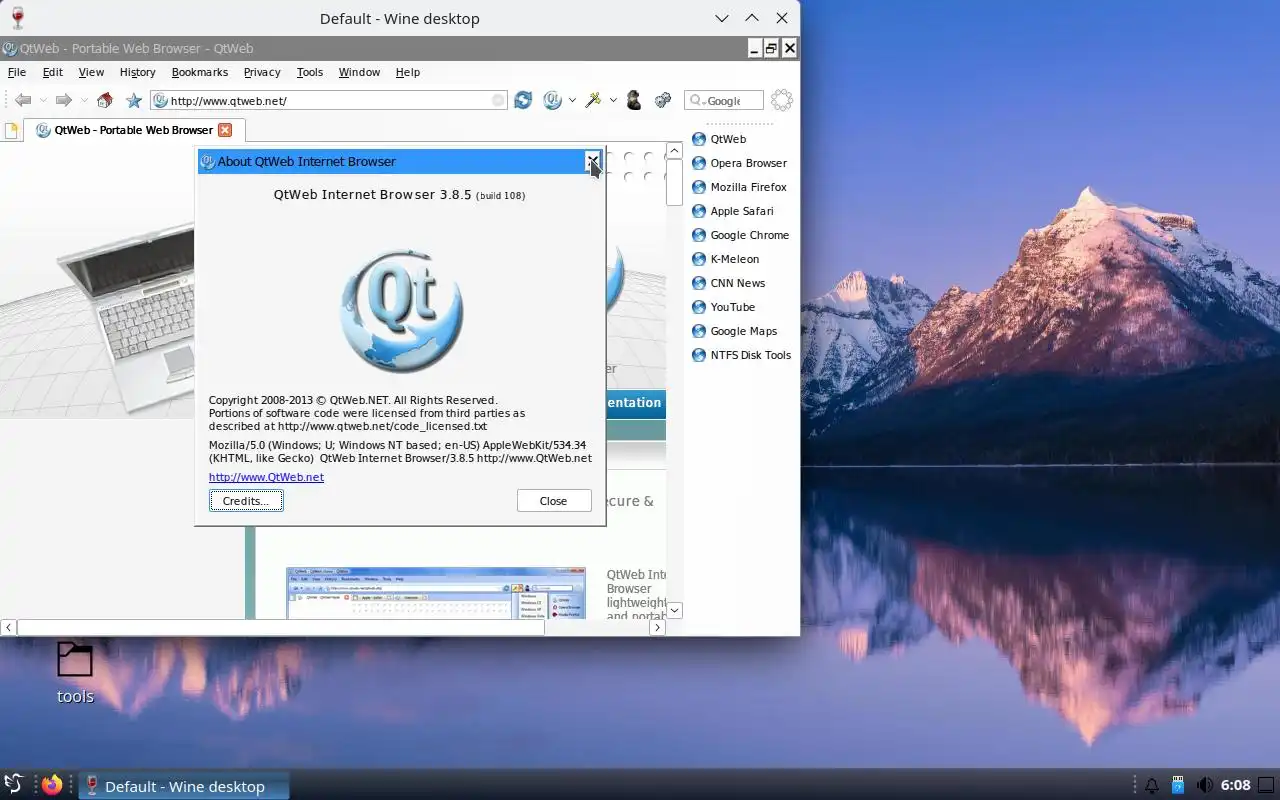Click the horizontal scrollbar right arrow
This screenshot has width=1280, height=800.
click(x=657, y=628)
